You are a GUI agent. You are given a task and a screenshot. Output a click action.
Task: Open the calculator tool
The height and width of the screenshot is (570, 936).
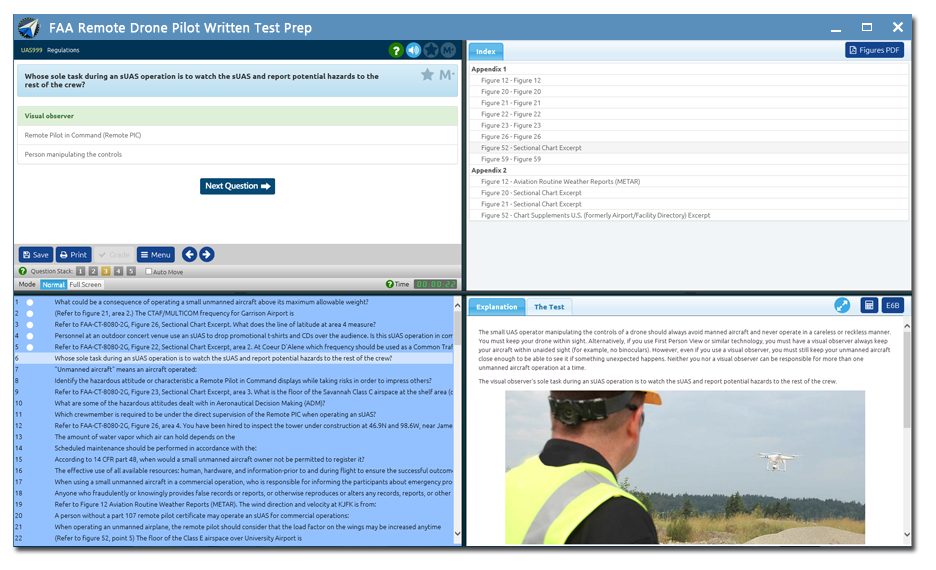click(869, 306)
